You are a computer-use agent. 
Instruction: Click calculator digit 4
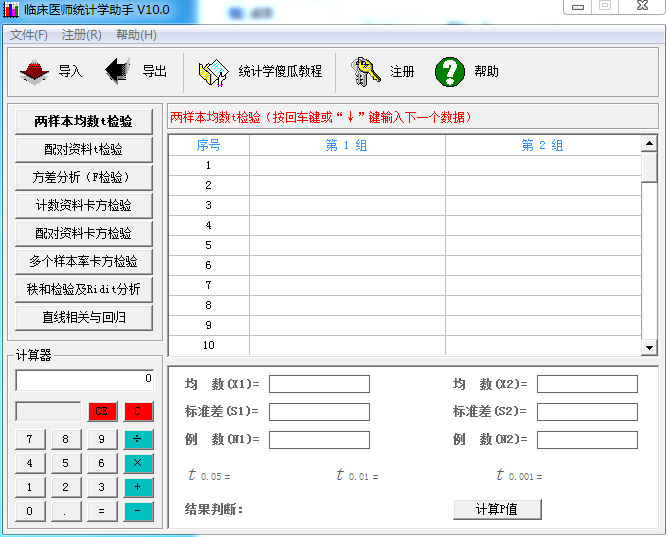point(30,463)
